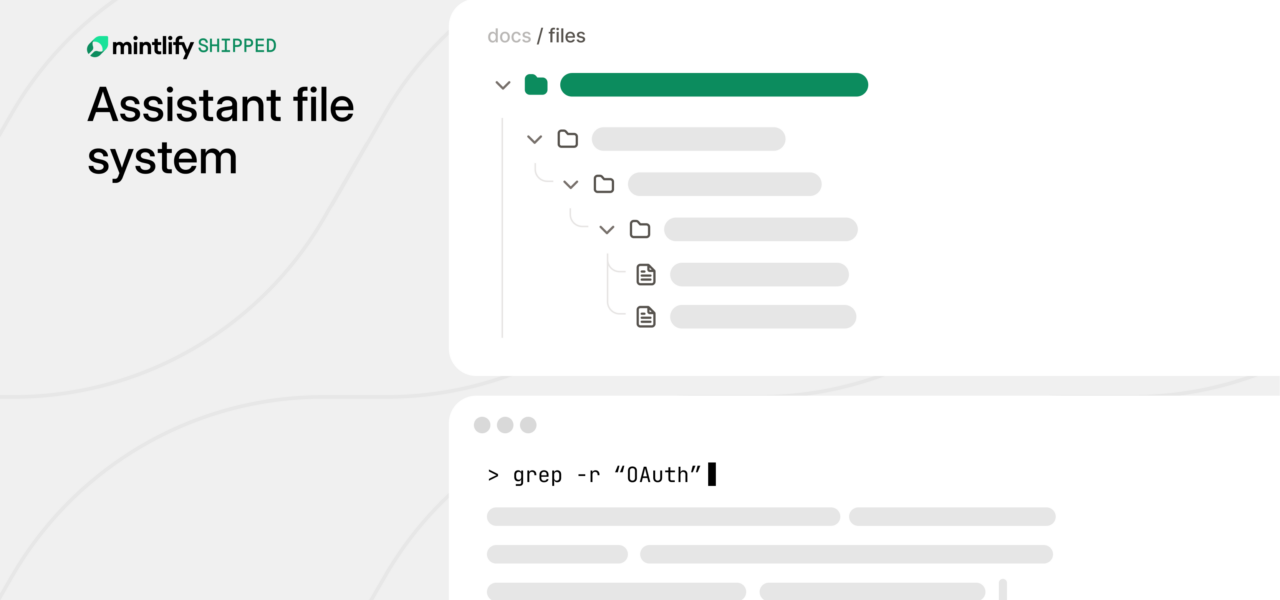Select the second-level outlined folder icon
The height and width of the screenshot is (600, 1280).
click(x=567, y=139)
